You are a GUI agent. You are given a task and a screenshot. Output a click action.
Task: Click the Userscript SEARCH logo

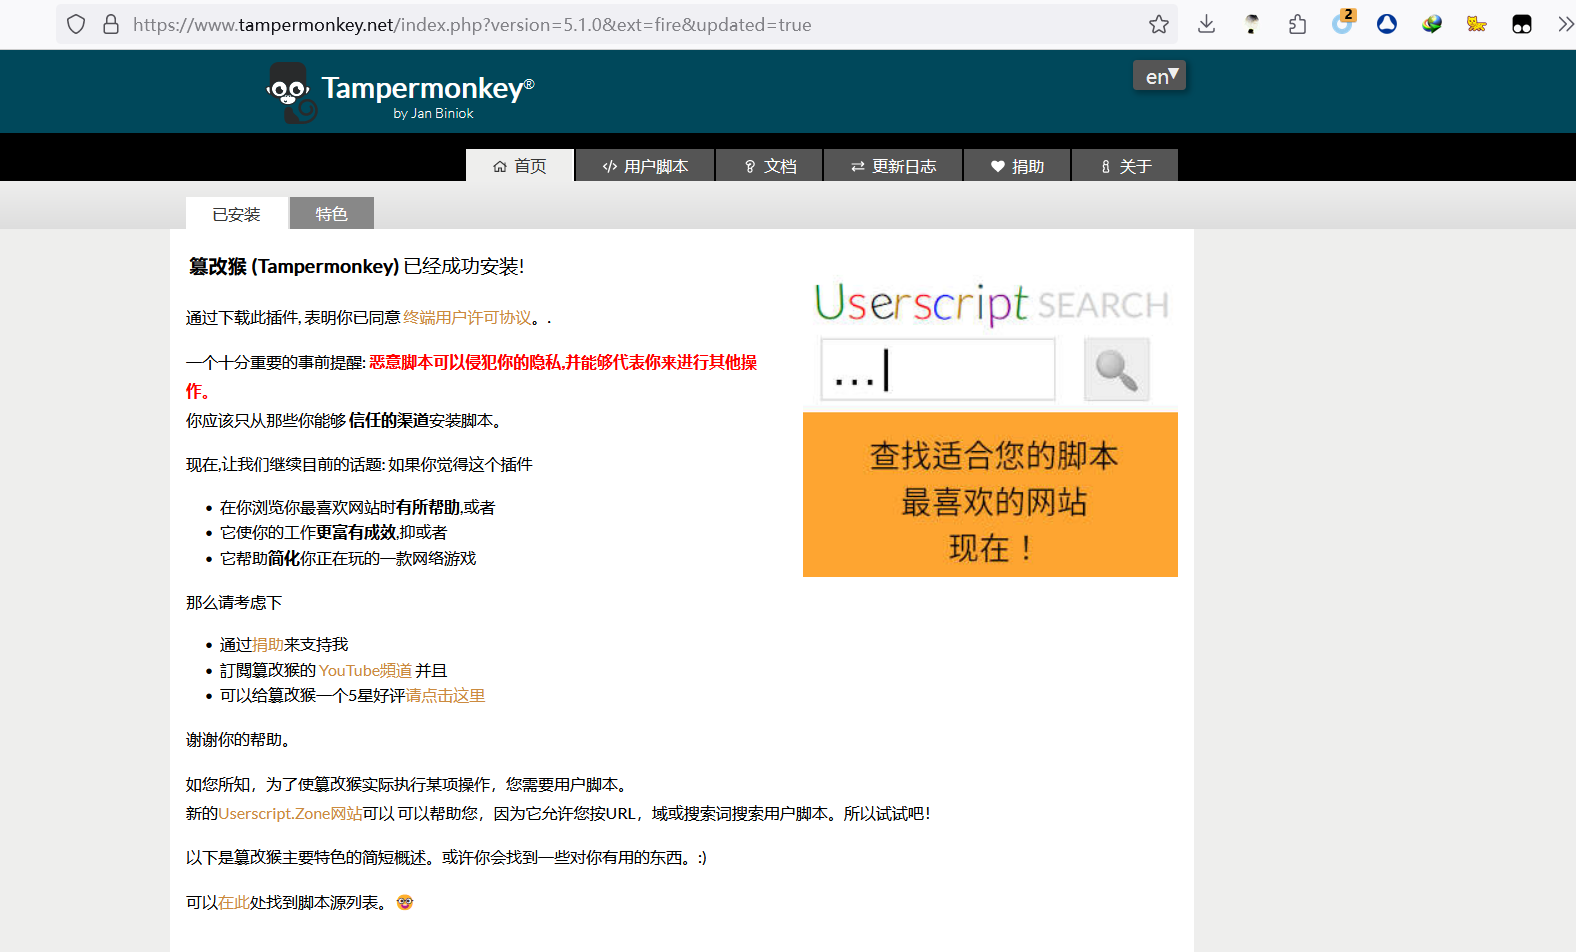click(991, 303)
